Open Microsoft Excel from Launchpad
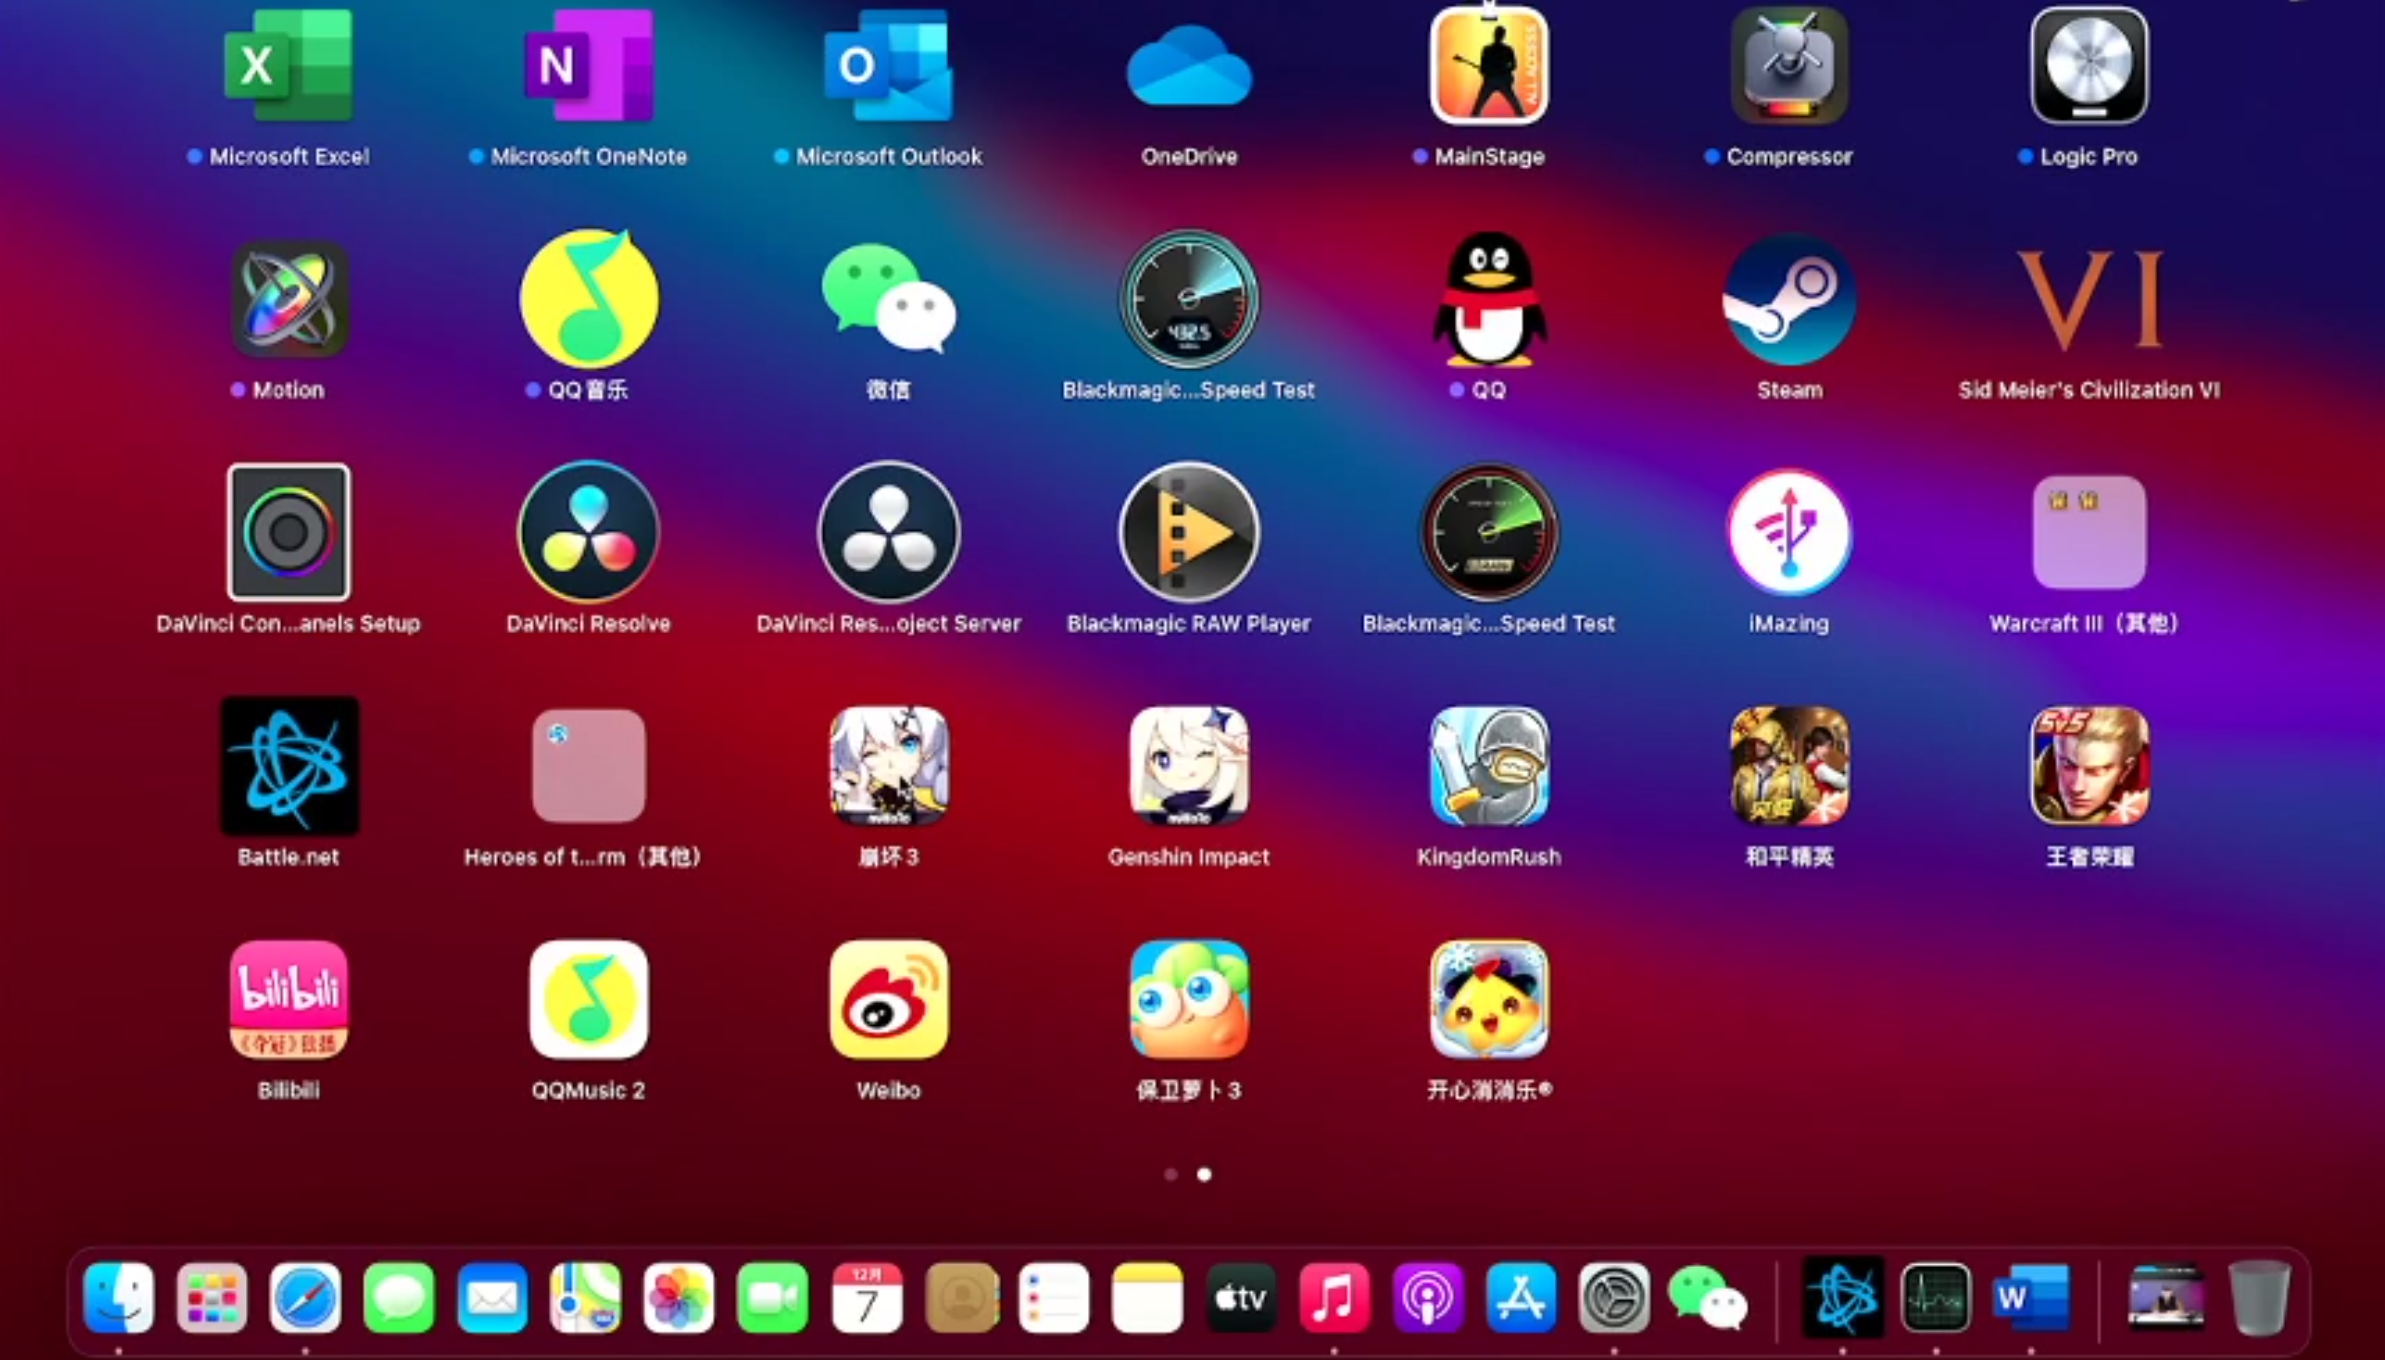 pos(289,66)
